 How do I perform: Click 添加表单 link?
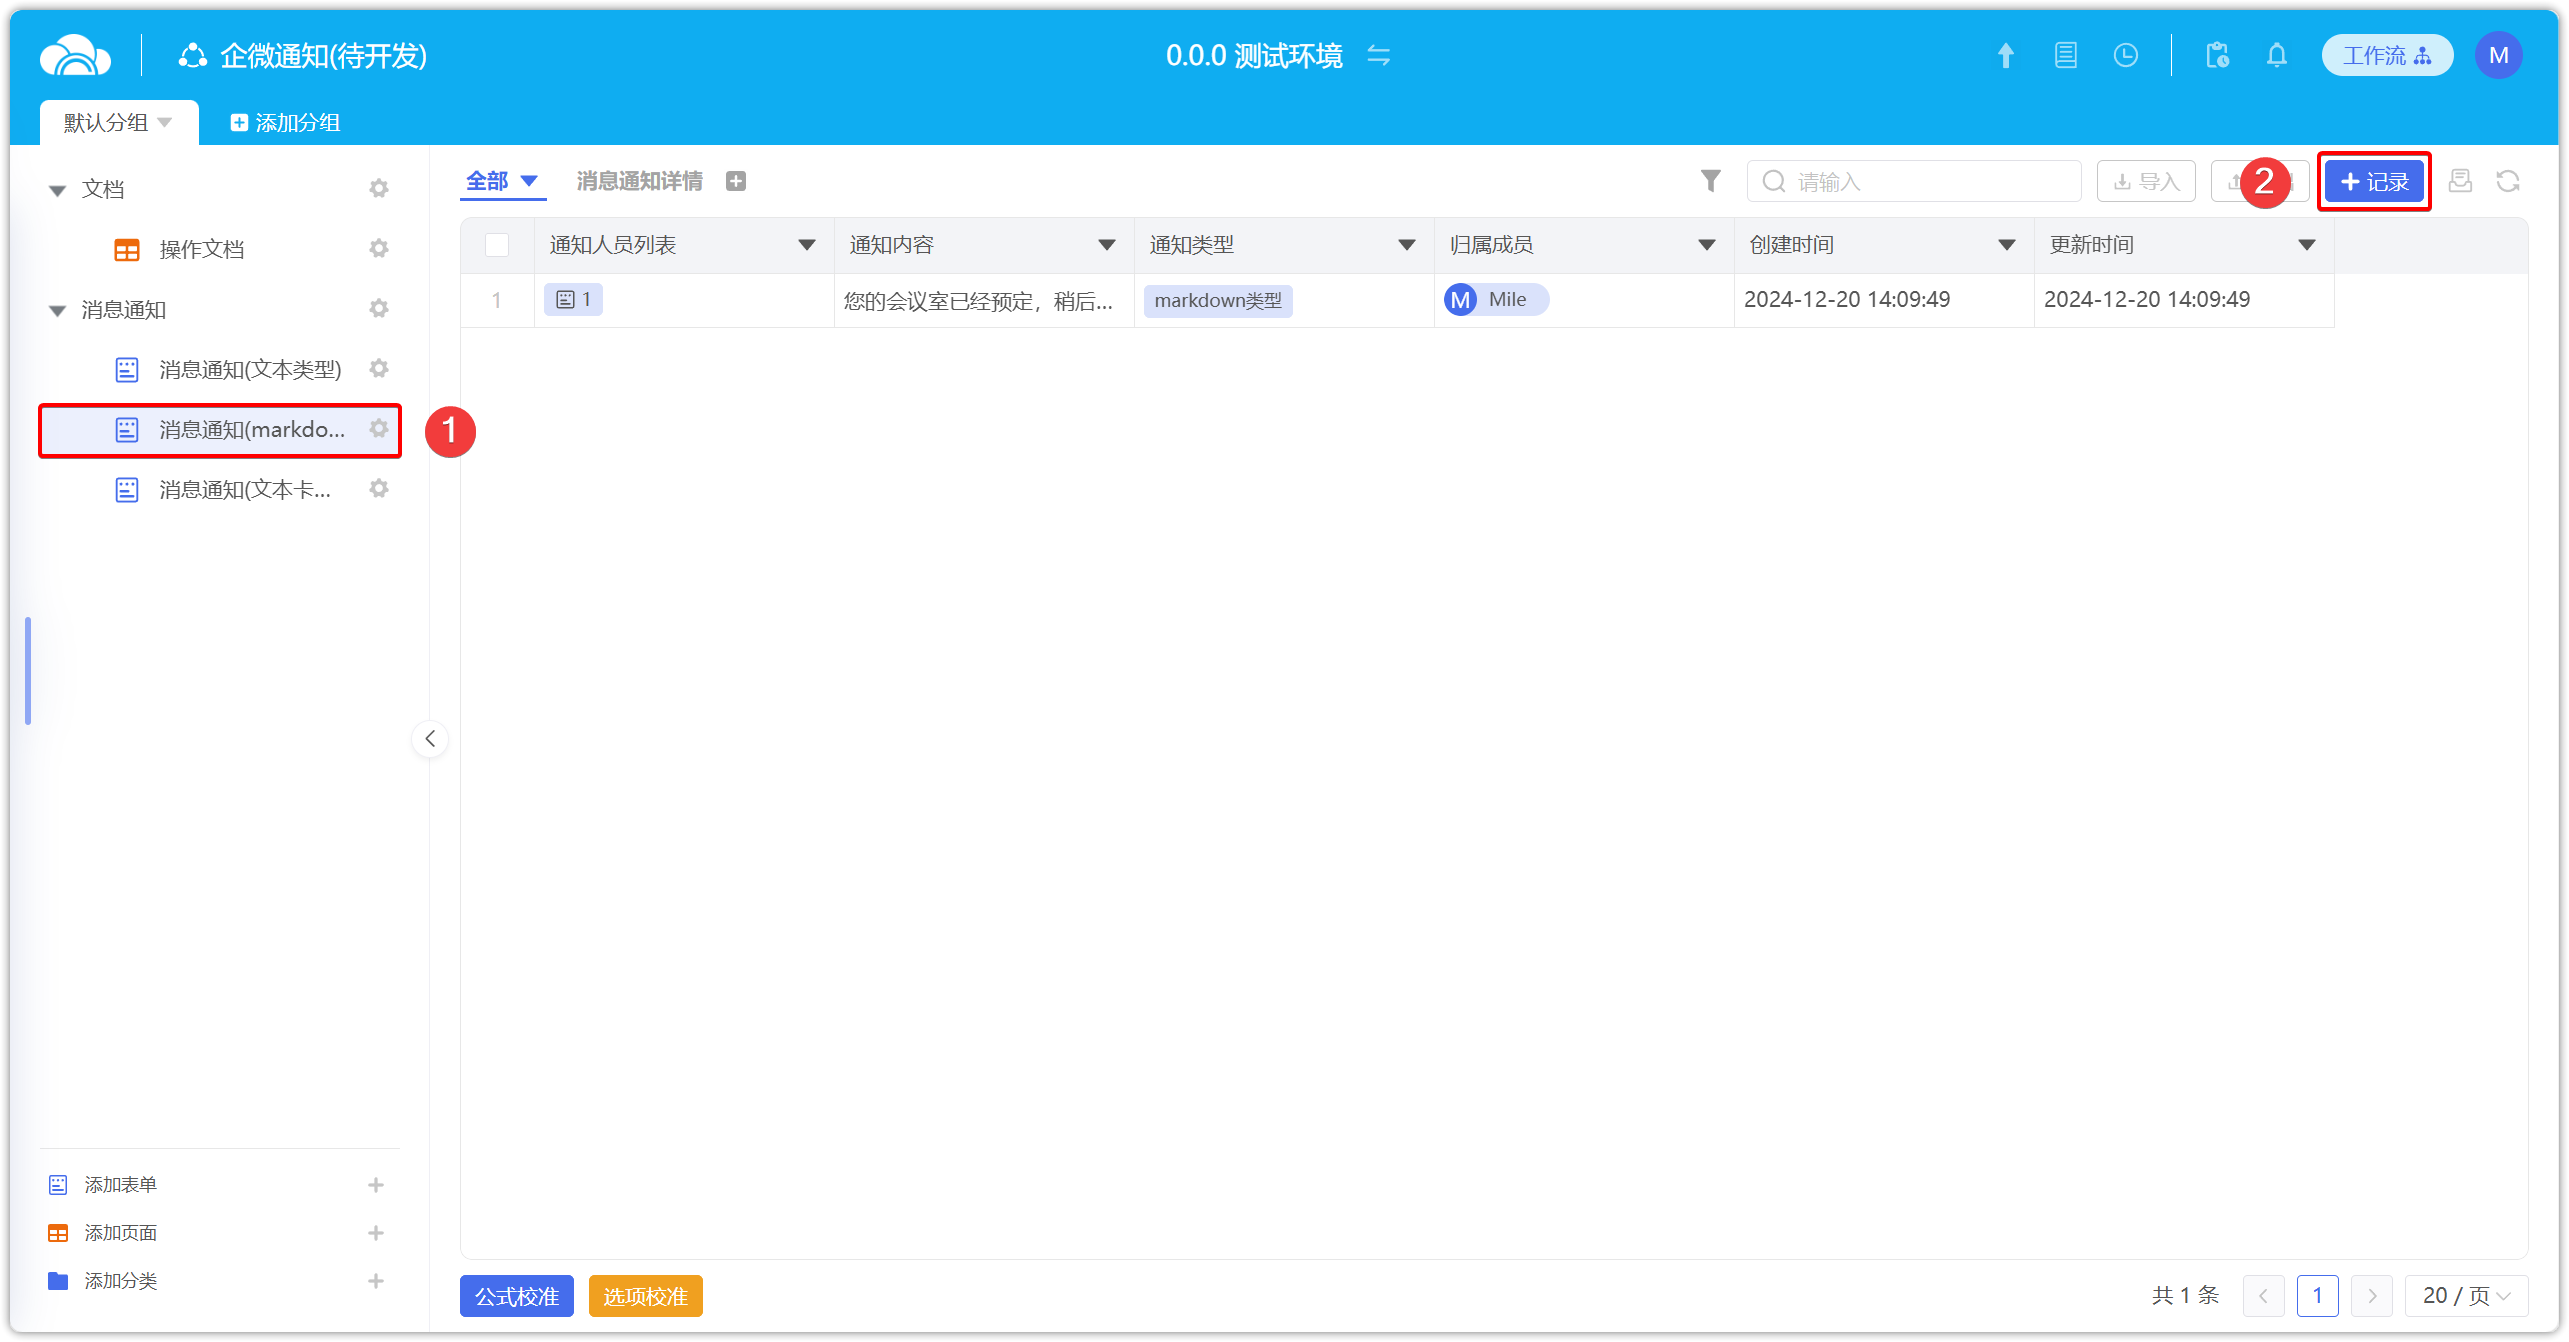pos(120,1185)
